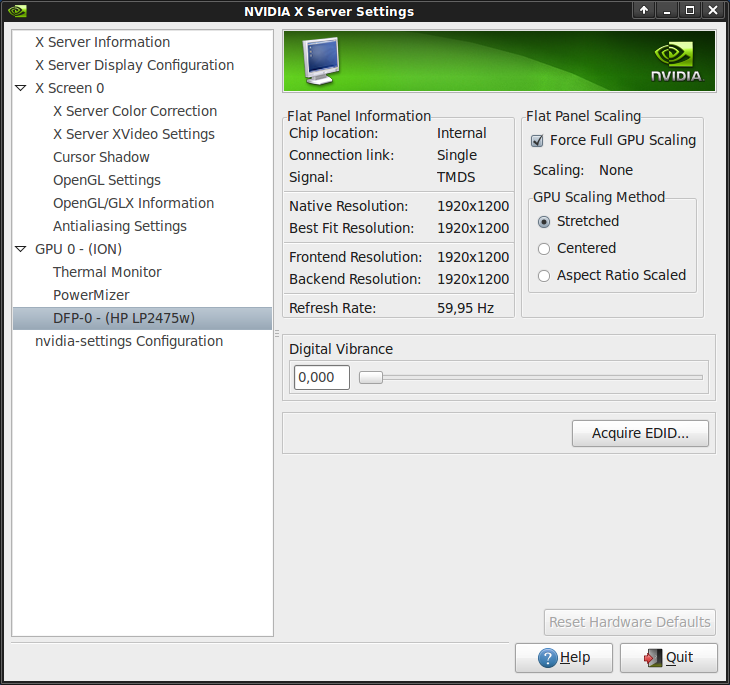730x685 pixels.
Task: Select the Aspect Ratio Scaled method
Action: 544,276
